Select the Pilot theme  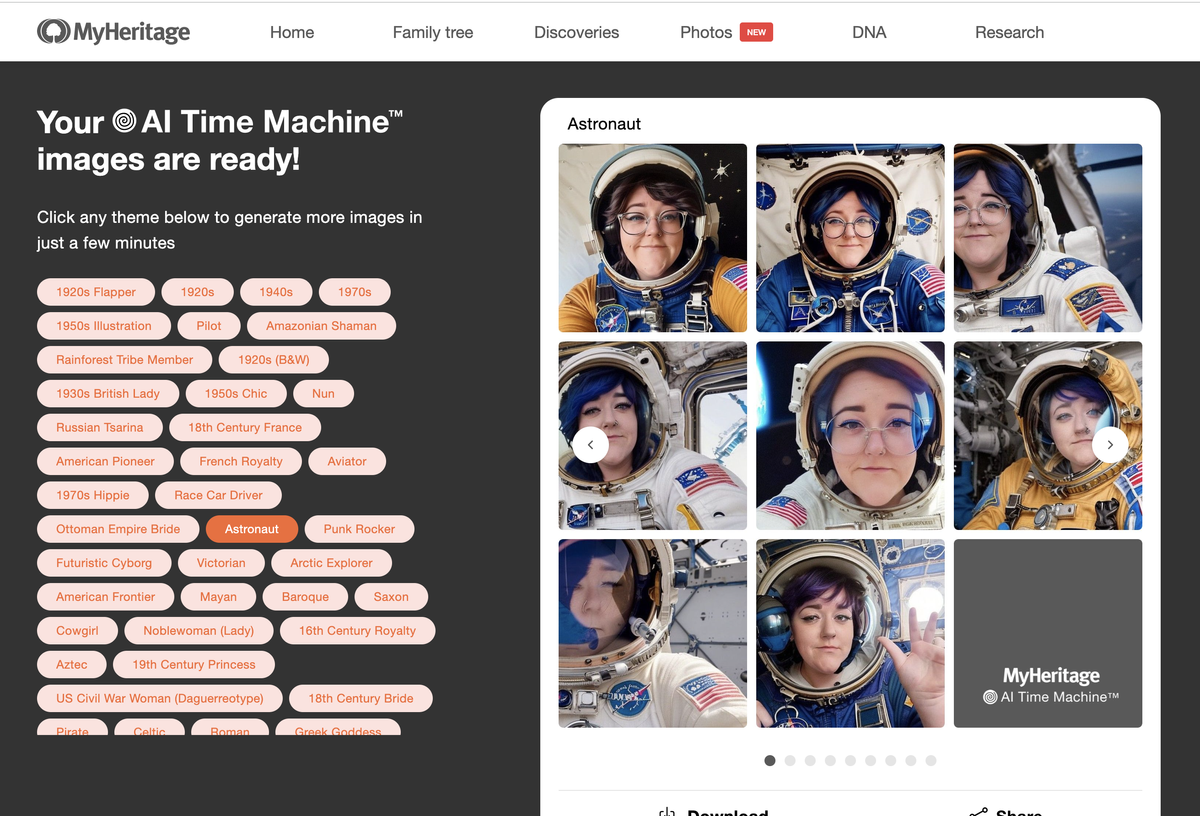208,325
